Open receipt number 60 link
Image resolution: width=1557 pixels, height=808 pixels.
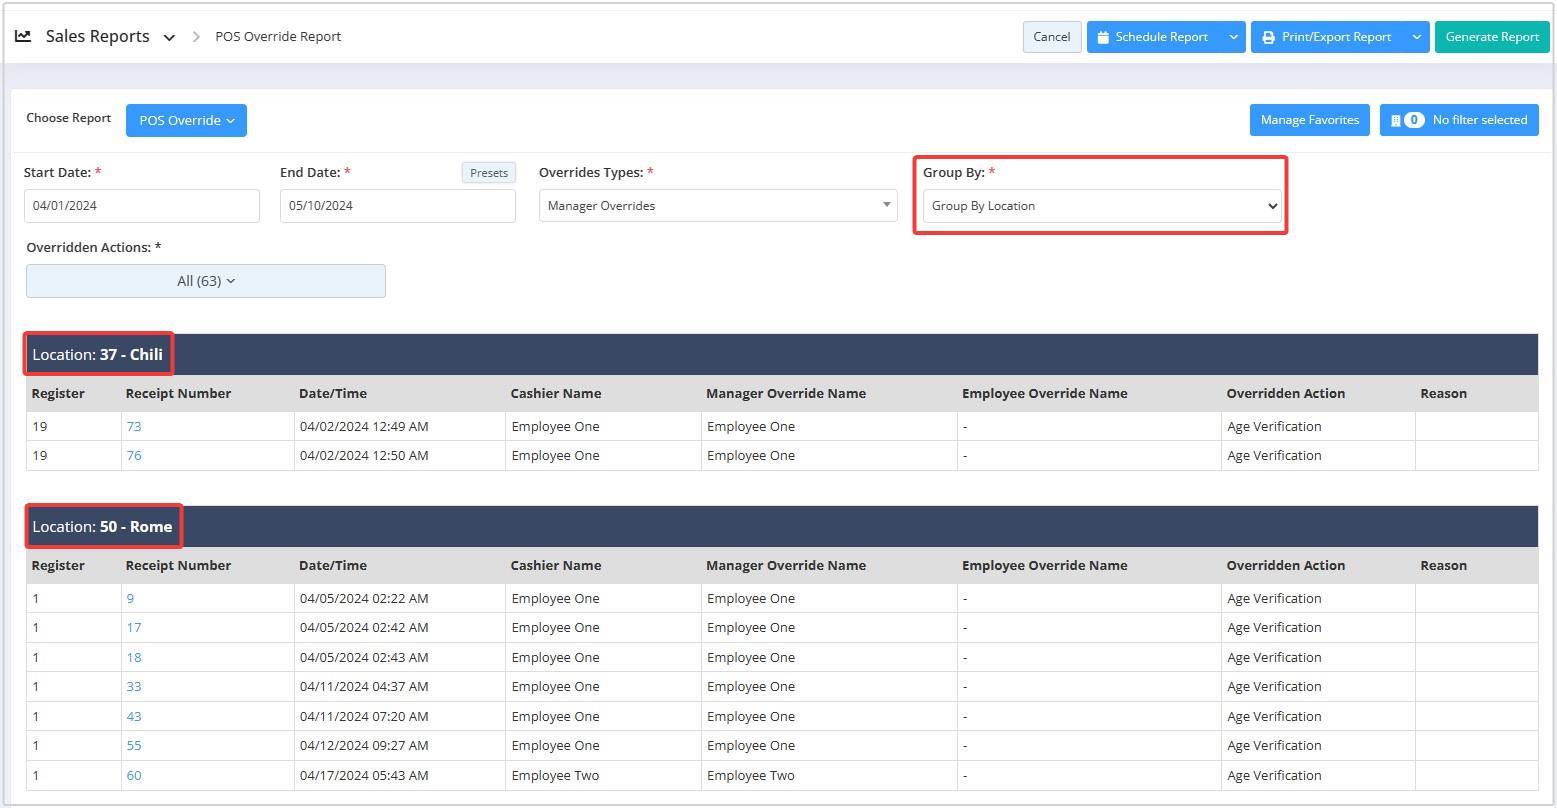pos(134,775)
